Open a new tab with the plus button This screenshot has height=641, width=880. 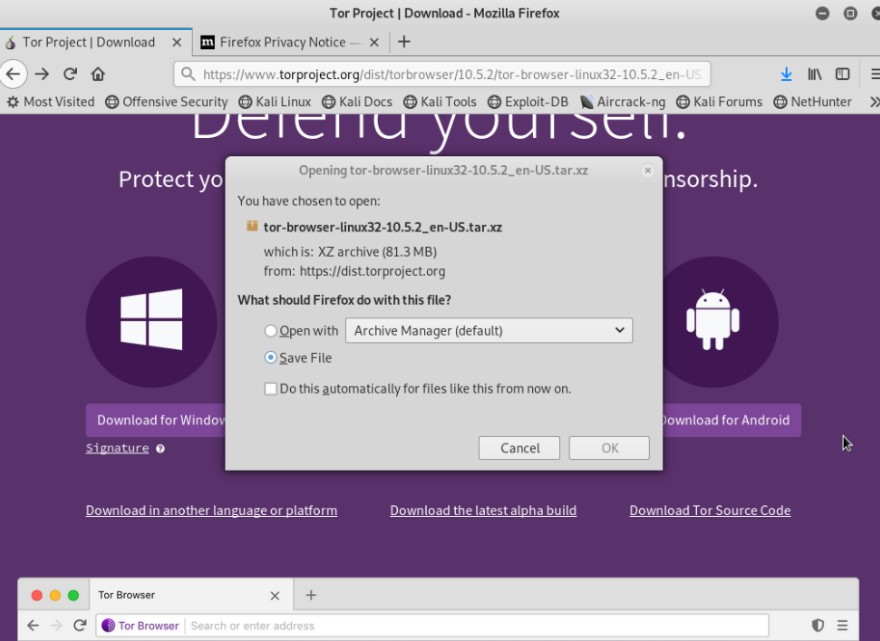click(404, 42)
